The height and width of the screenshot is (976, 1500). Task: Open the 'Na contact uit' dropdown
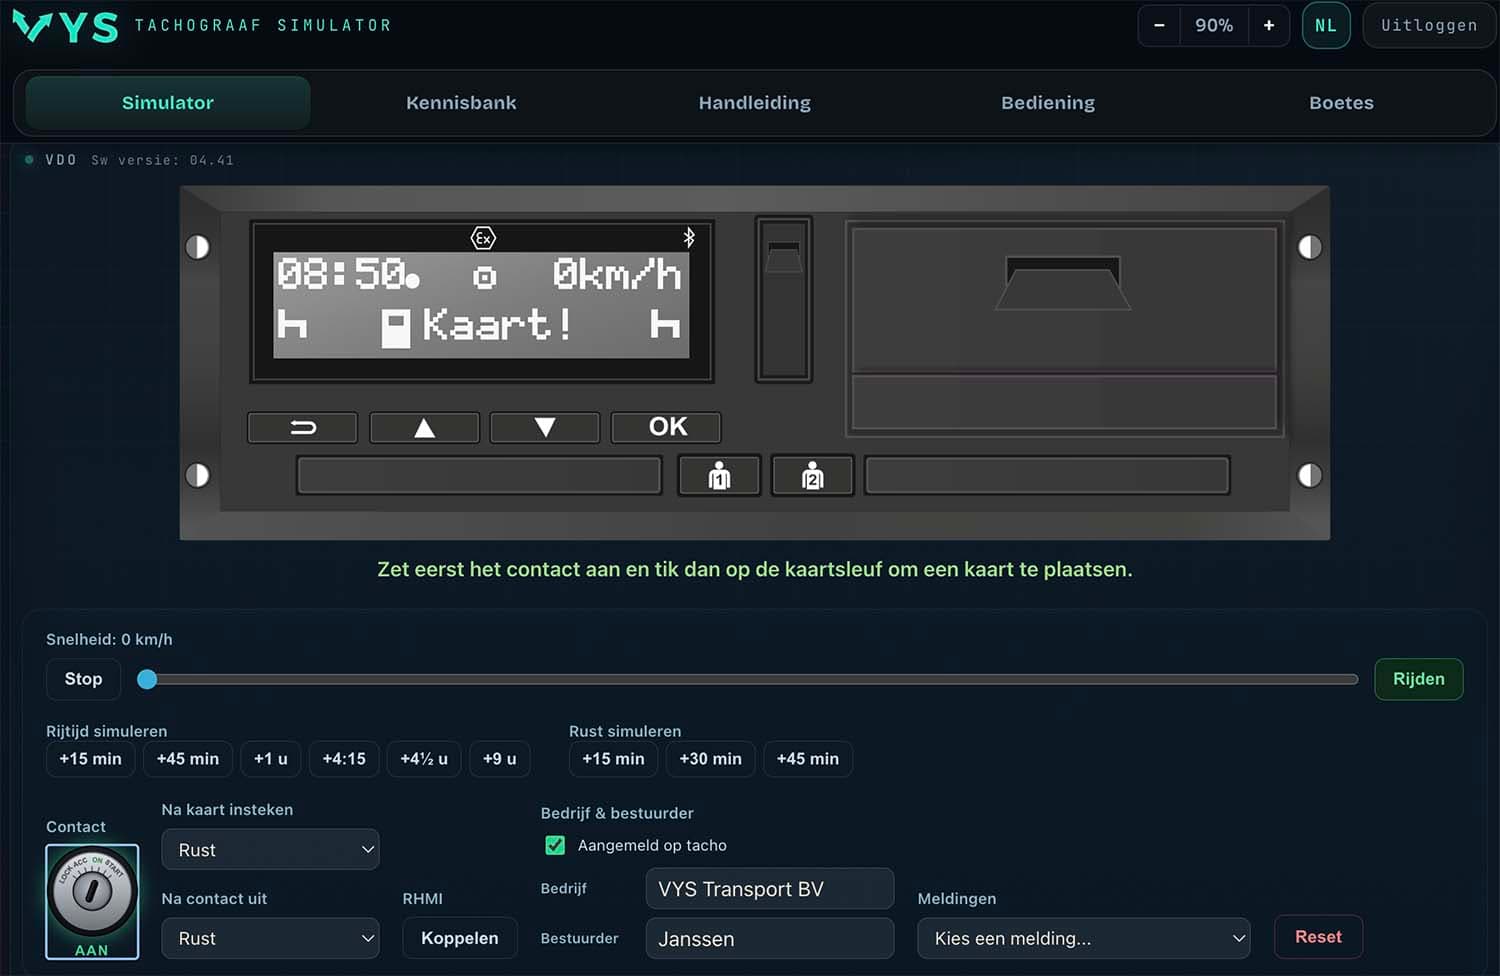coord(270,938)
